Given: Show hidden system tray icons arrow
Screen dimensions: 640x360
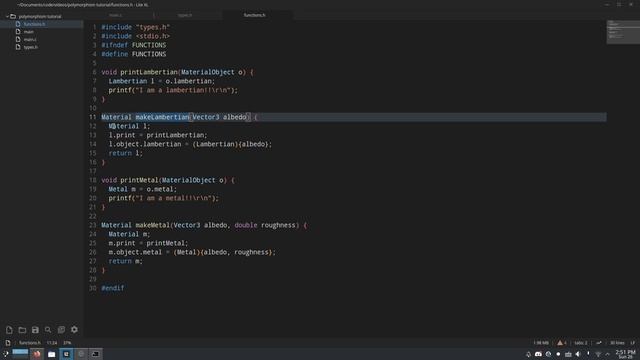Looking at the screenshot, I should [608, 354].
